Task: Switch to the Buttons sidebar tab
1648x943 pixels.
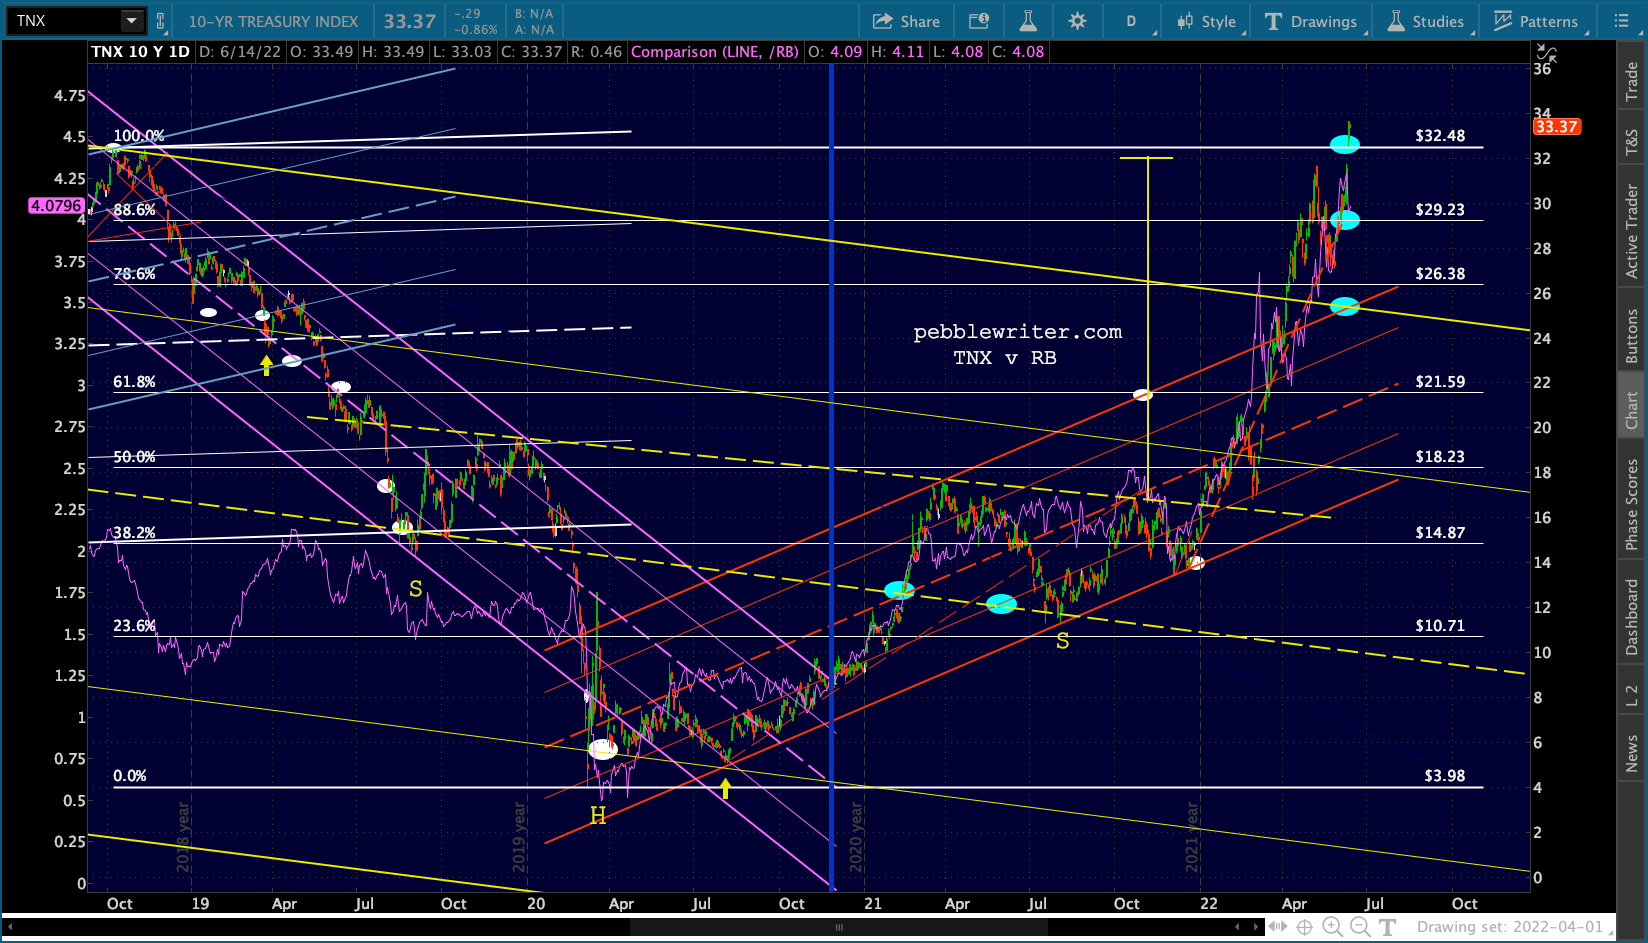Action: (x=1632, y=335)
